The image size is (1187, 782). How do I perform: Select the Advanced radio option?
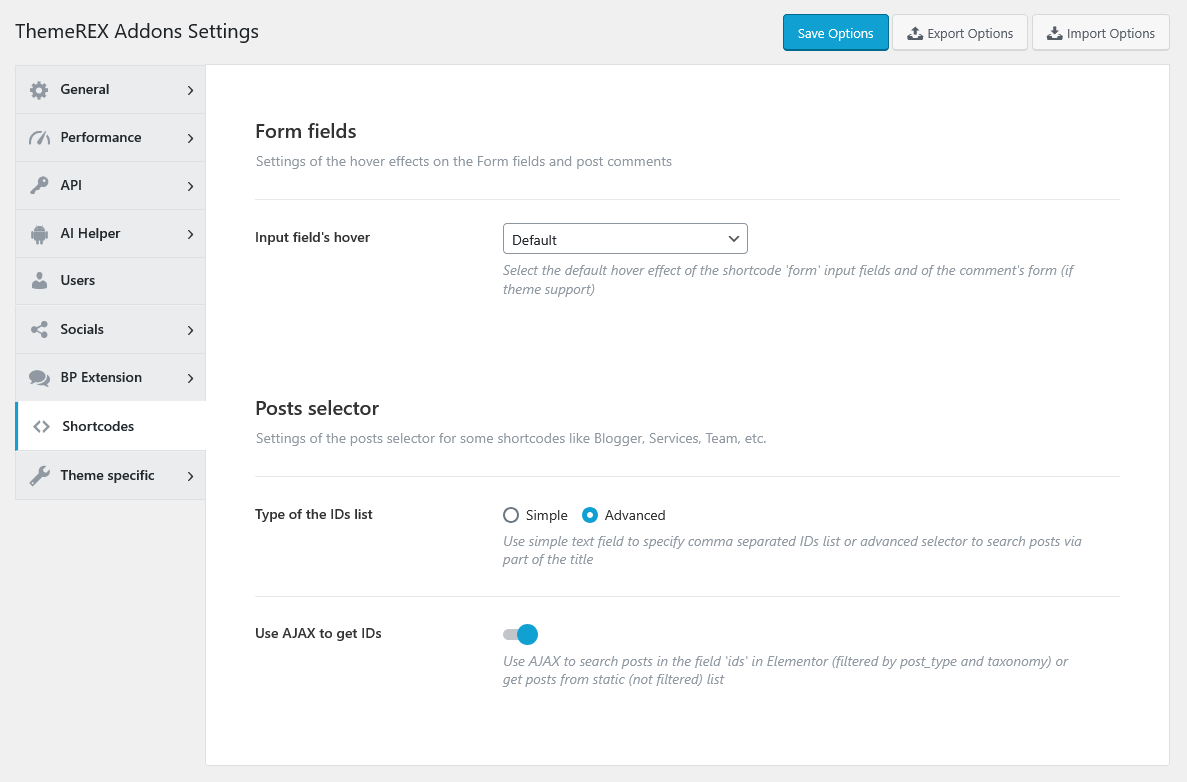click(590, 516)
